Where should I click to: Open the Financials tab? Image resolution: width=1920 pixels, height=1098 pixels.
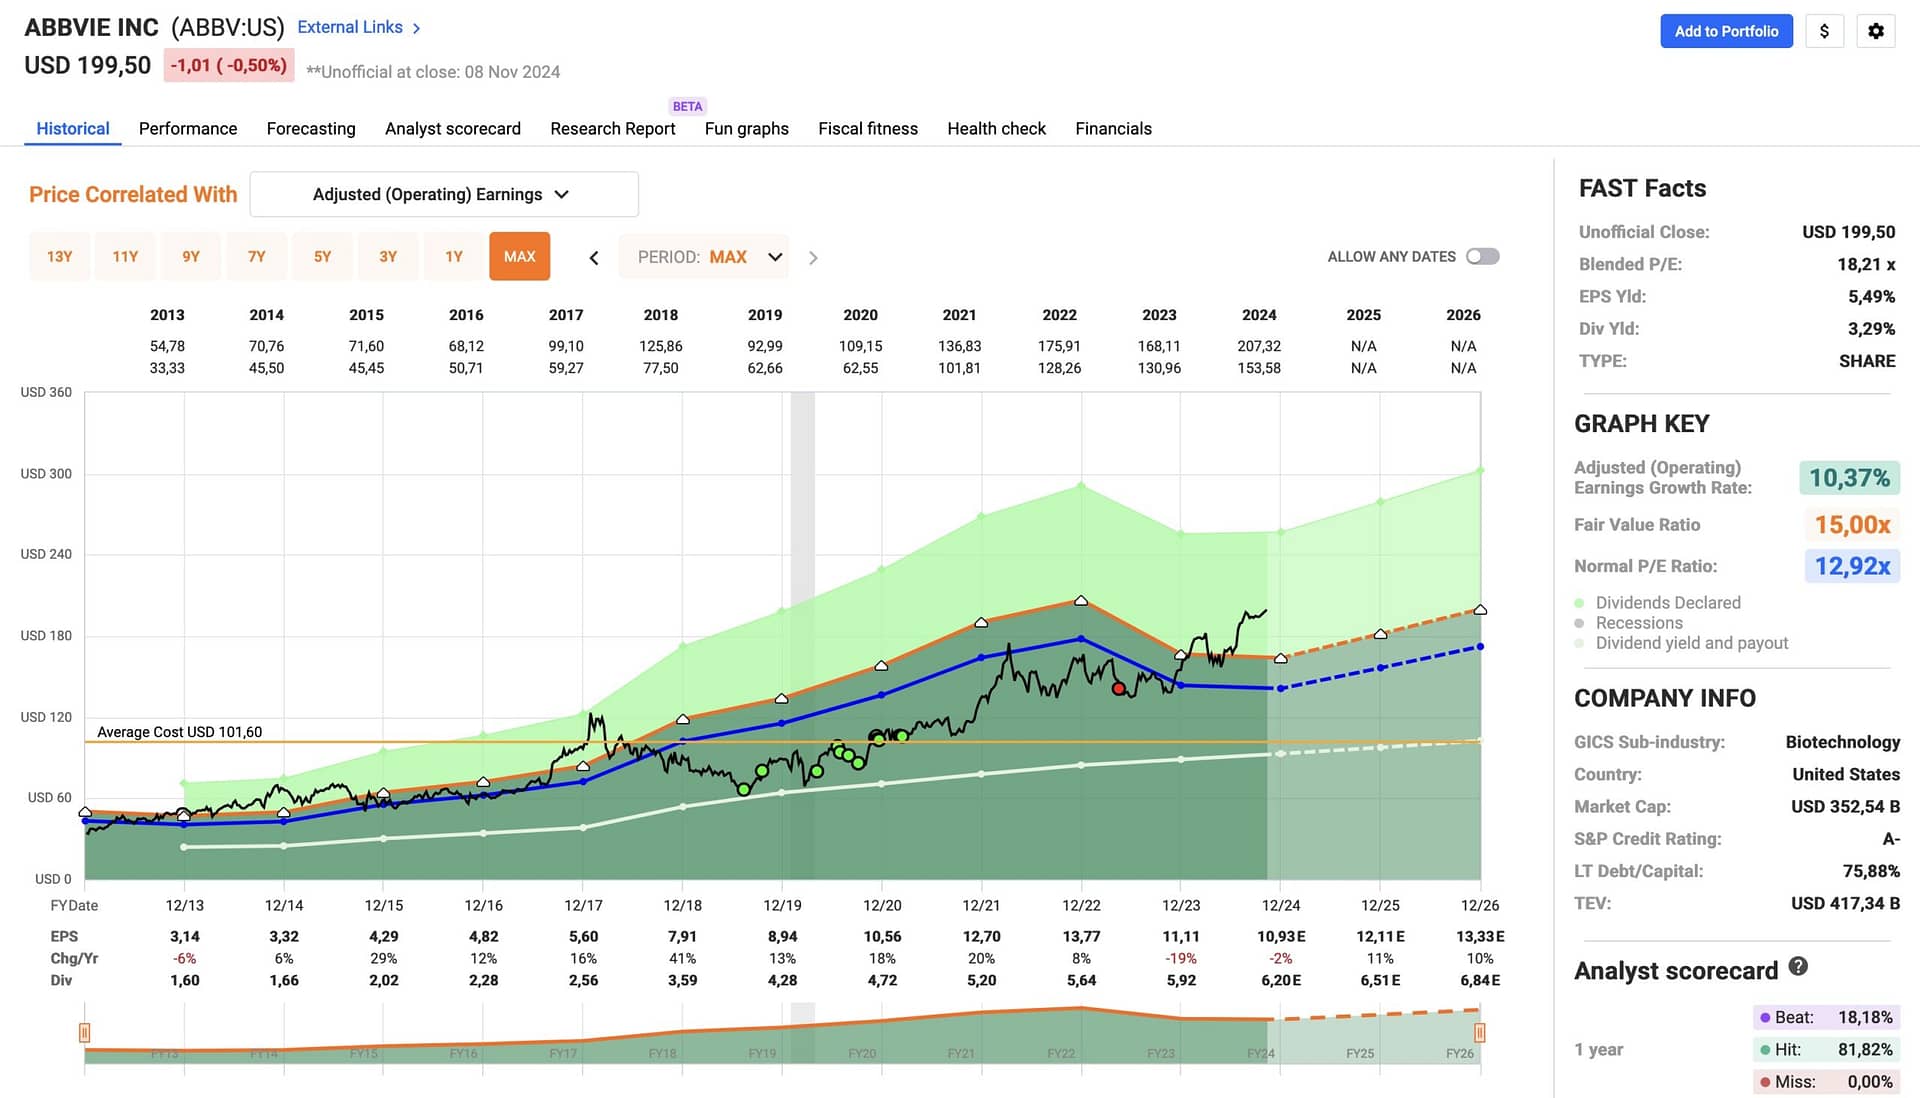(1114, 128)
